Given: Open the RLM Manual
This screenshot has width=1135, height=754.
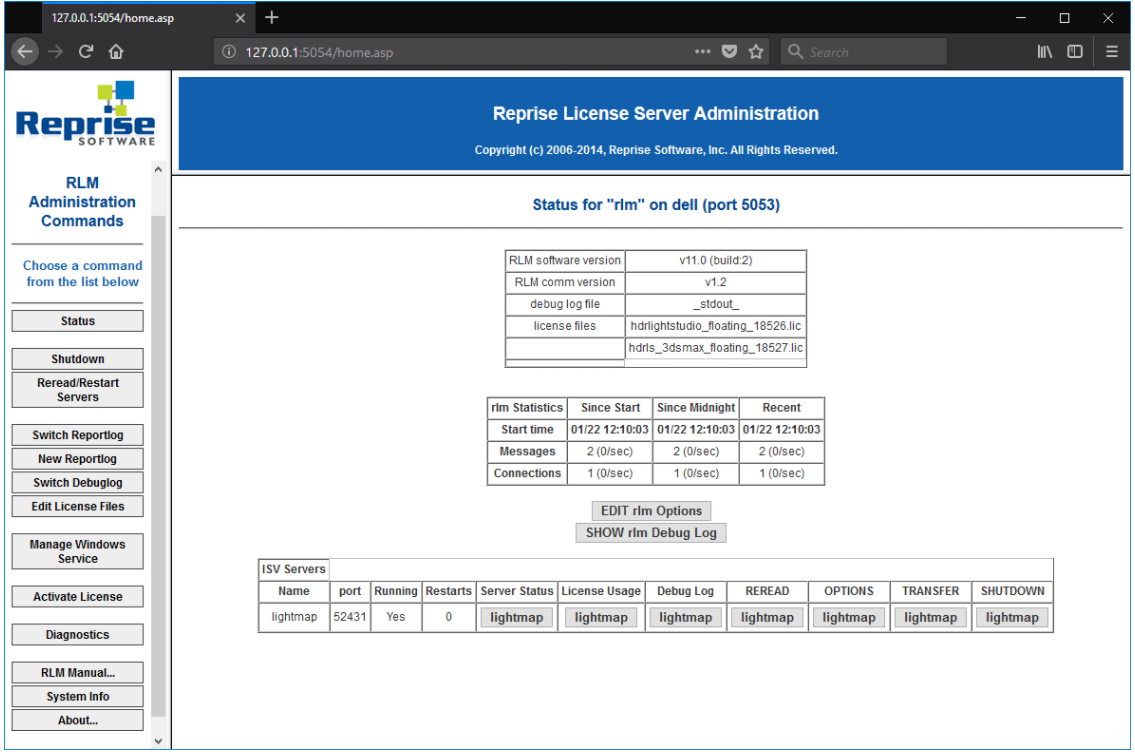Looking at the screenshot, I should click(x=77, y=673).
